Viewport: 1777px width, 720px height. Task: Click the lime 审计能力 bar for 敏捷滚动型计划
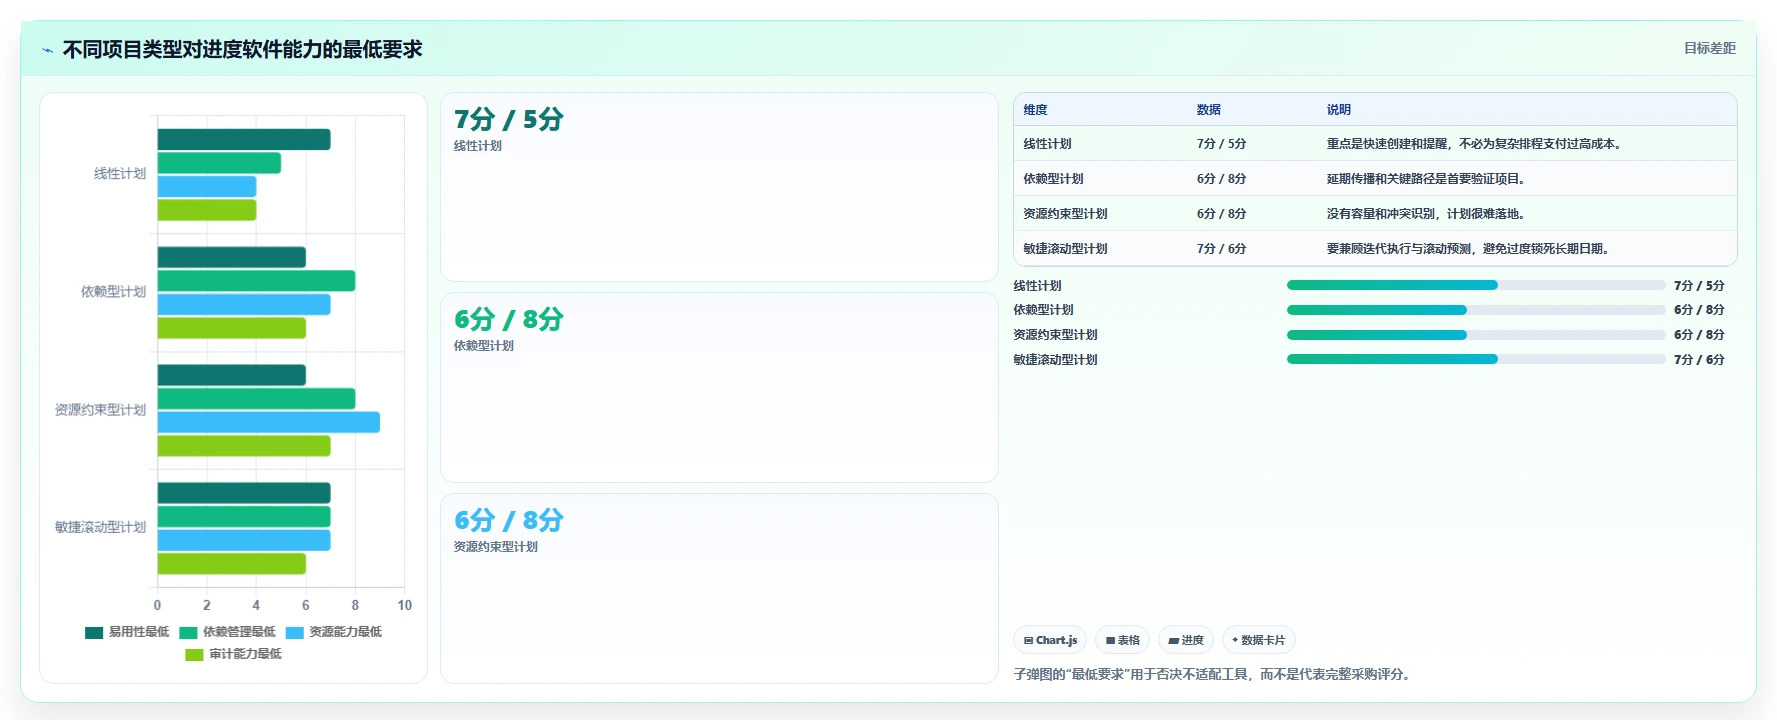pyautogui.click(x=232, y=564)
